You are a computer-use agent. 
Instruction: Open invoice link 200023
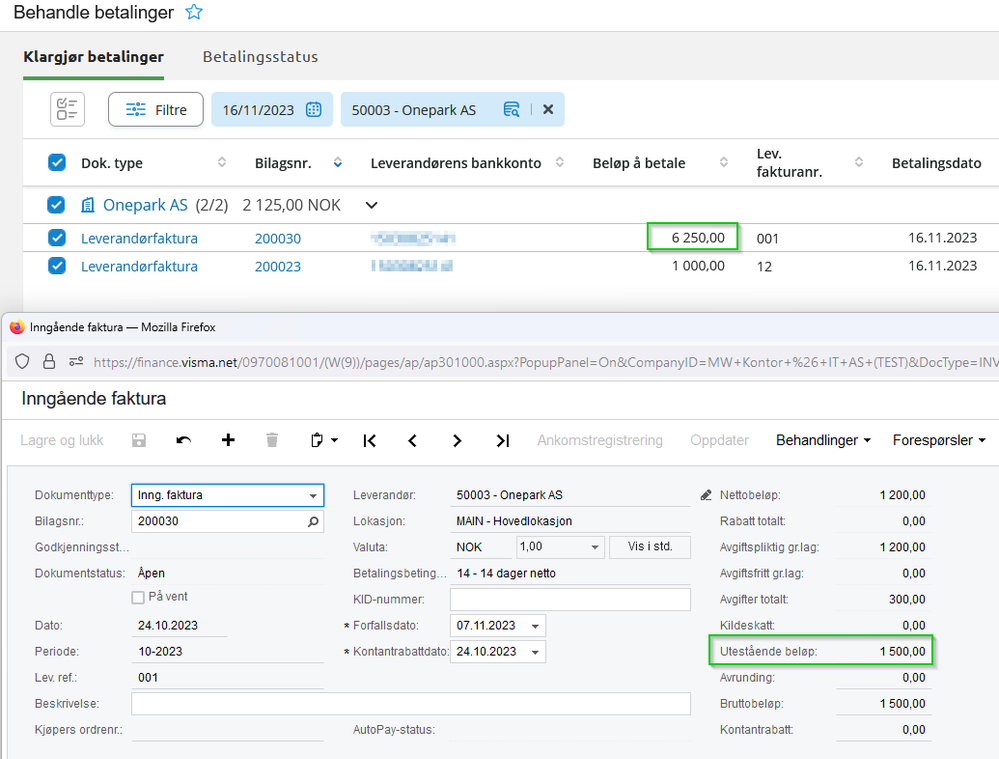(278, 266)
